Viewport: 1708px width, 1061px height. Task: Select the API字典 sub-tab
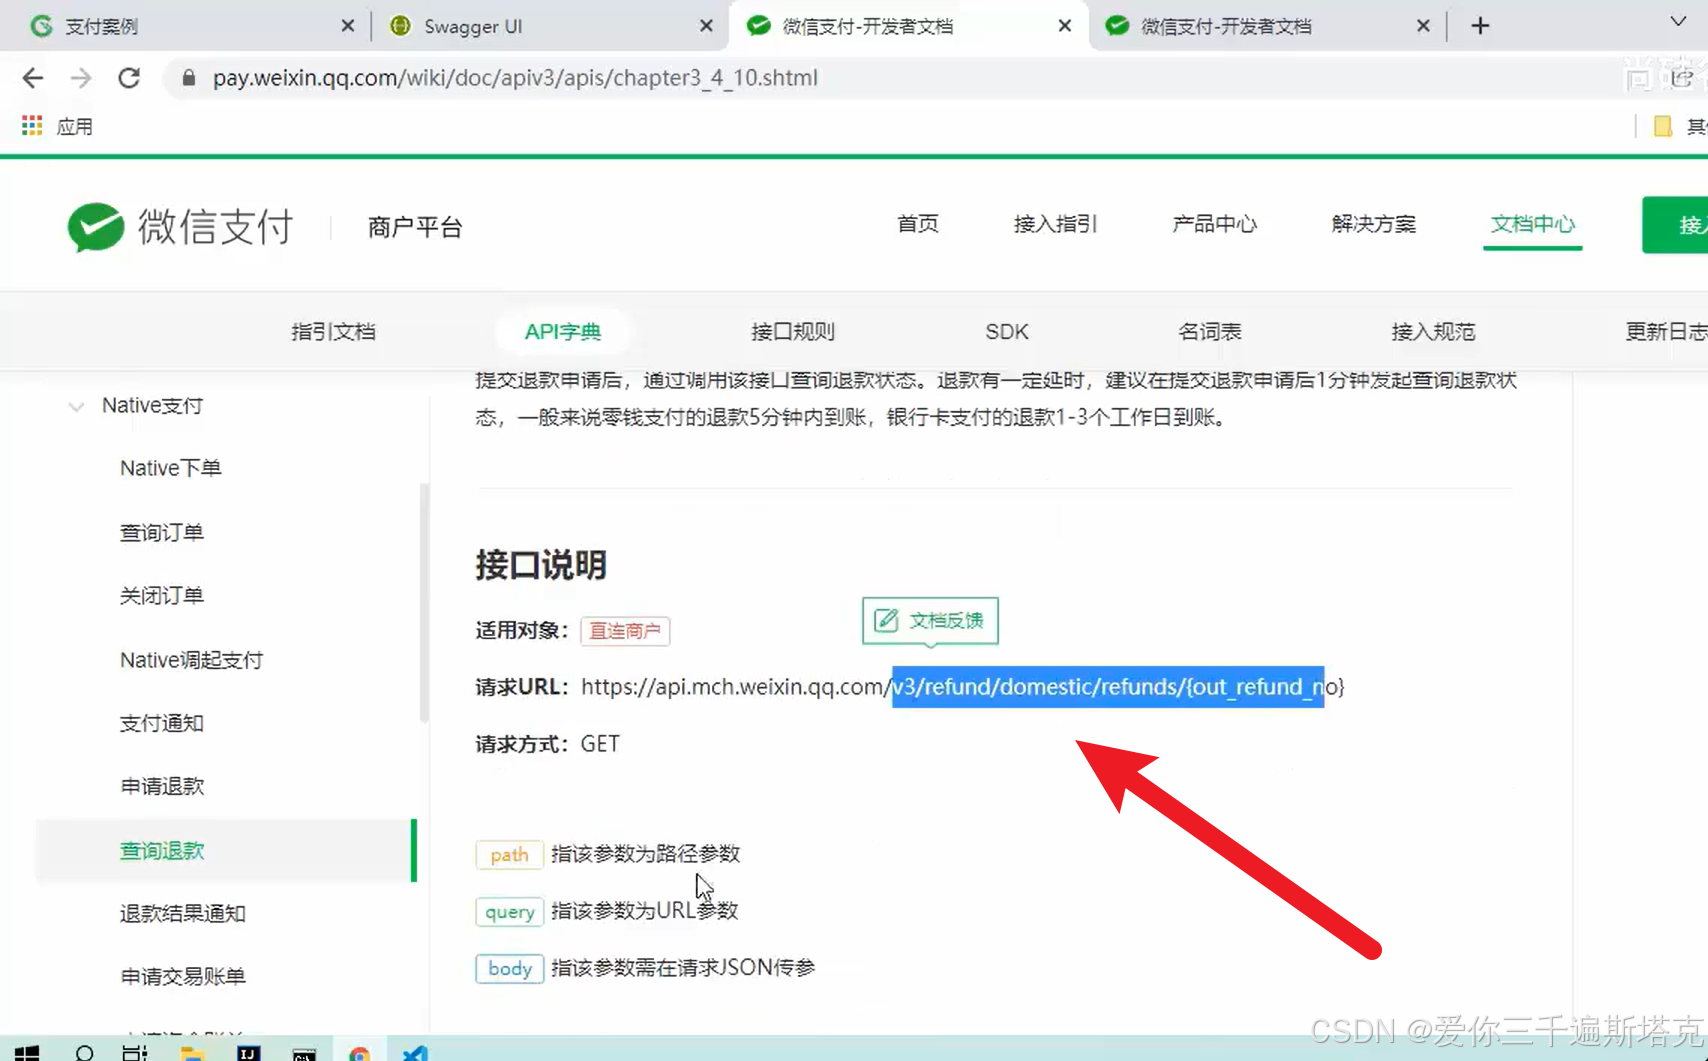pos(563,331)
